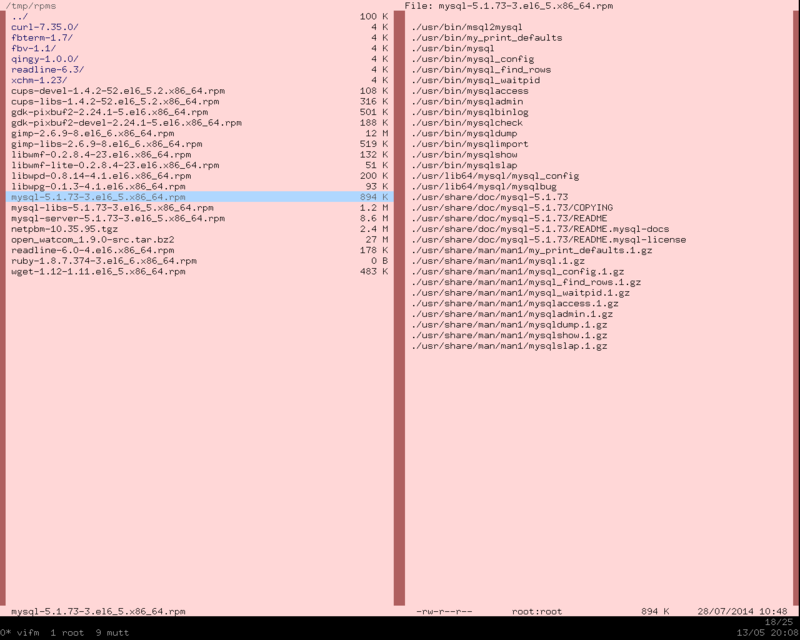Select libwpg-0.1.3-4.1.el6.x86_64.rpm file

point(199,187)
